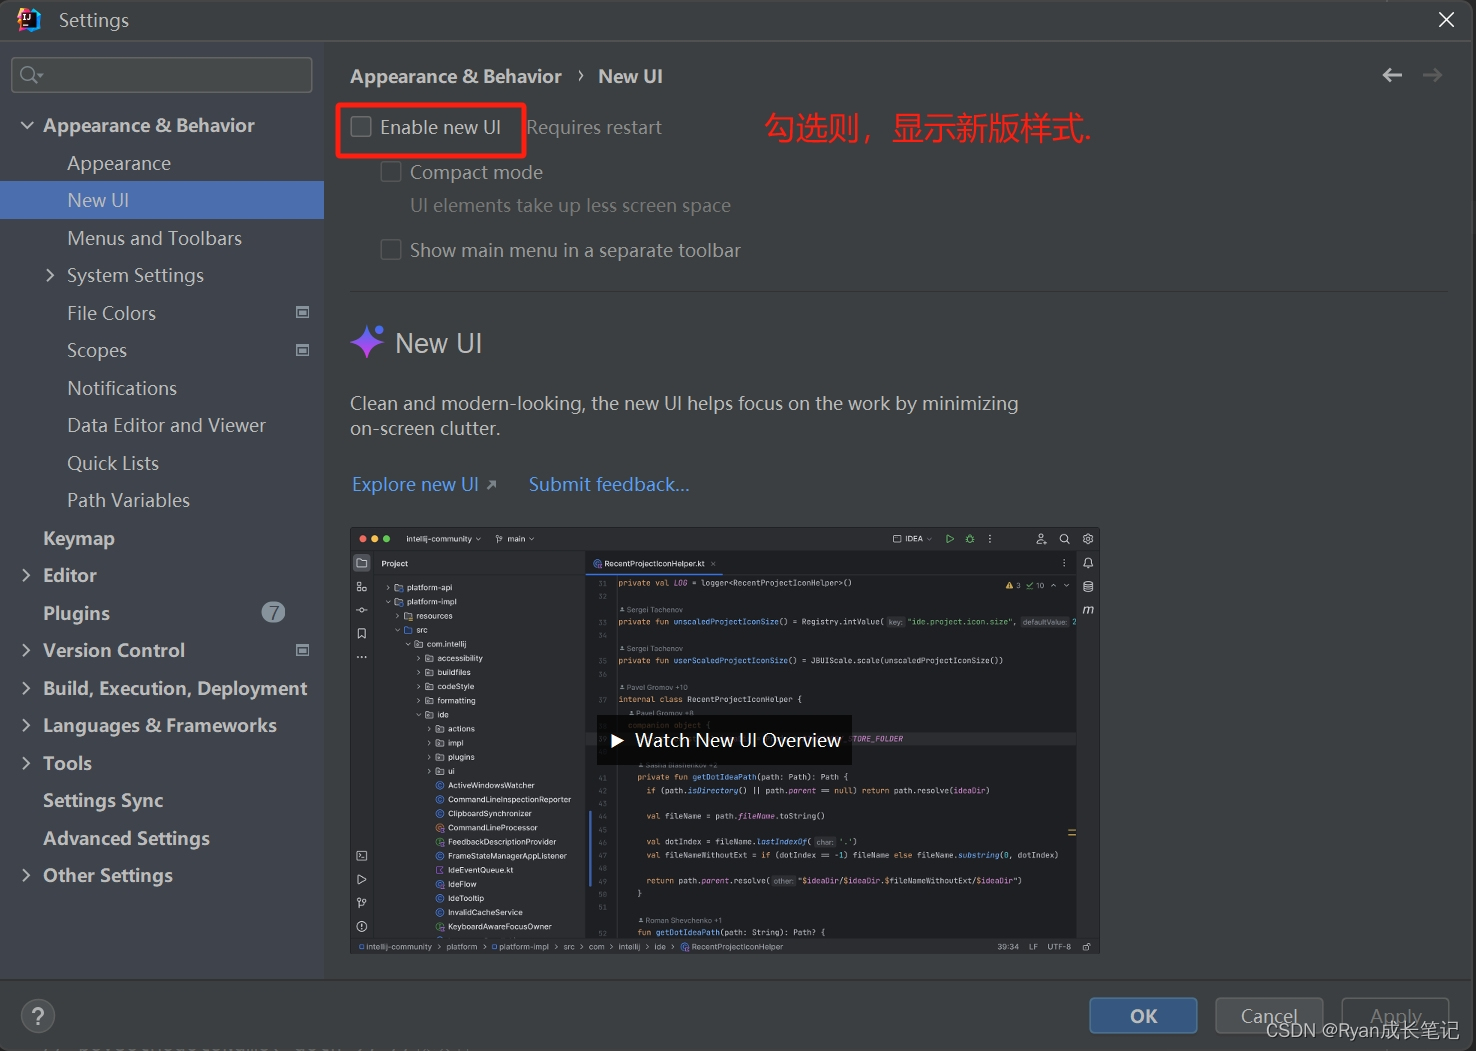1476x1051 pixels.
Task: Navigate forward with the right arrow
Action: coord(1432,75)
